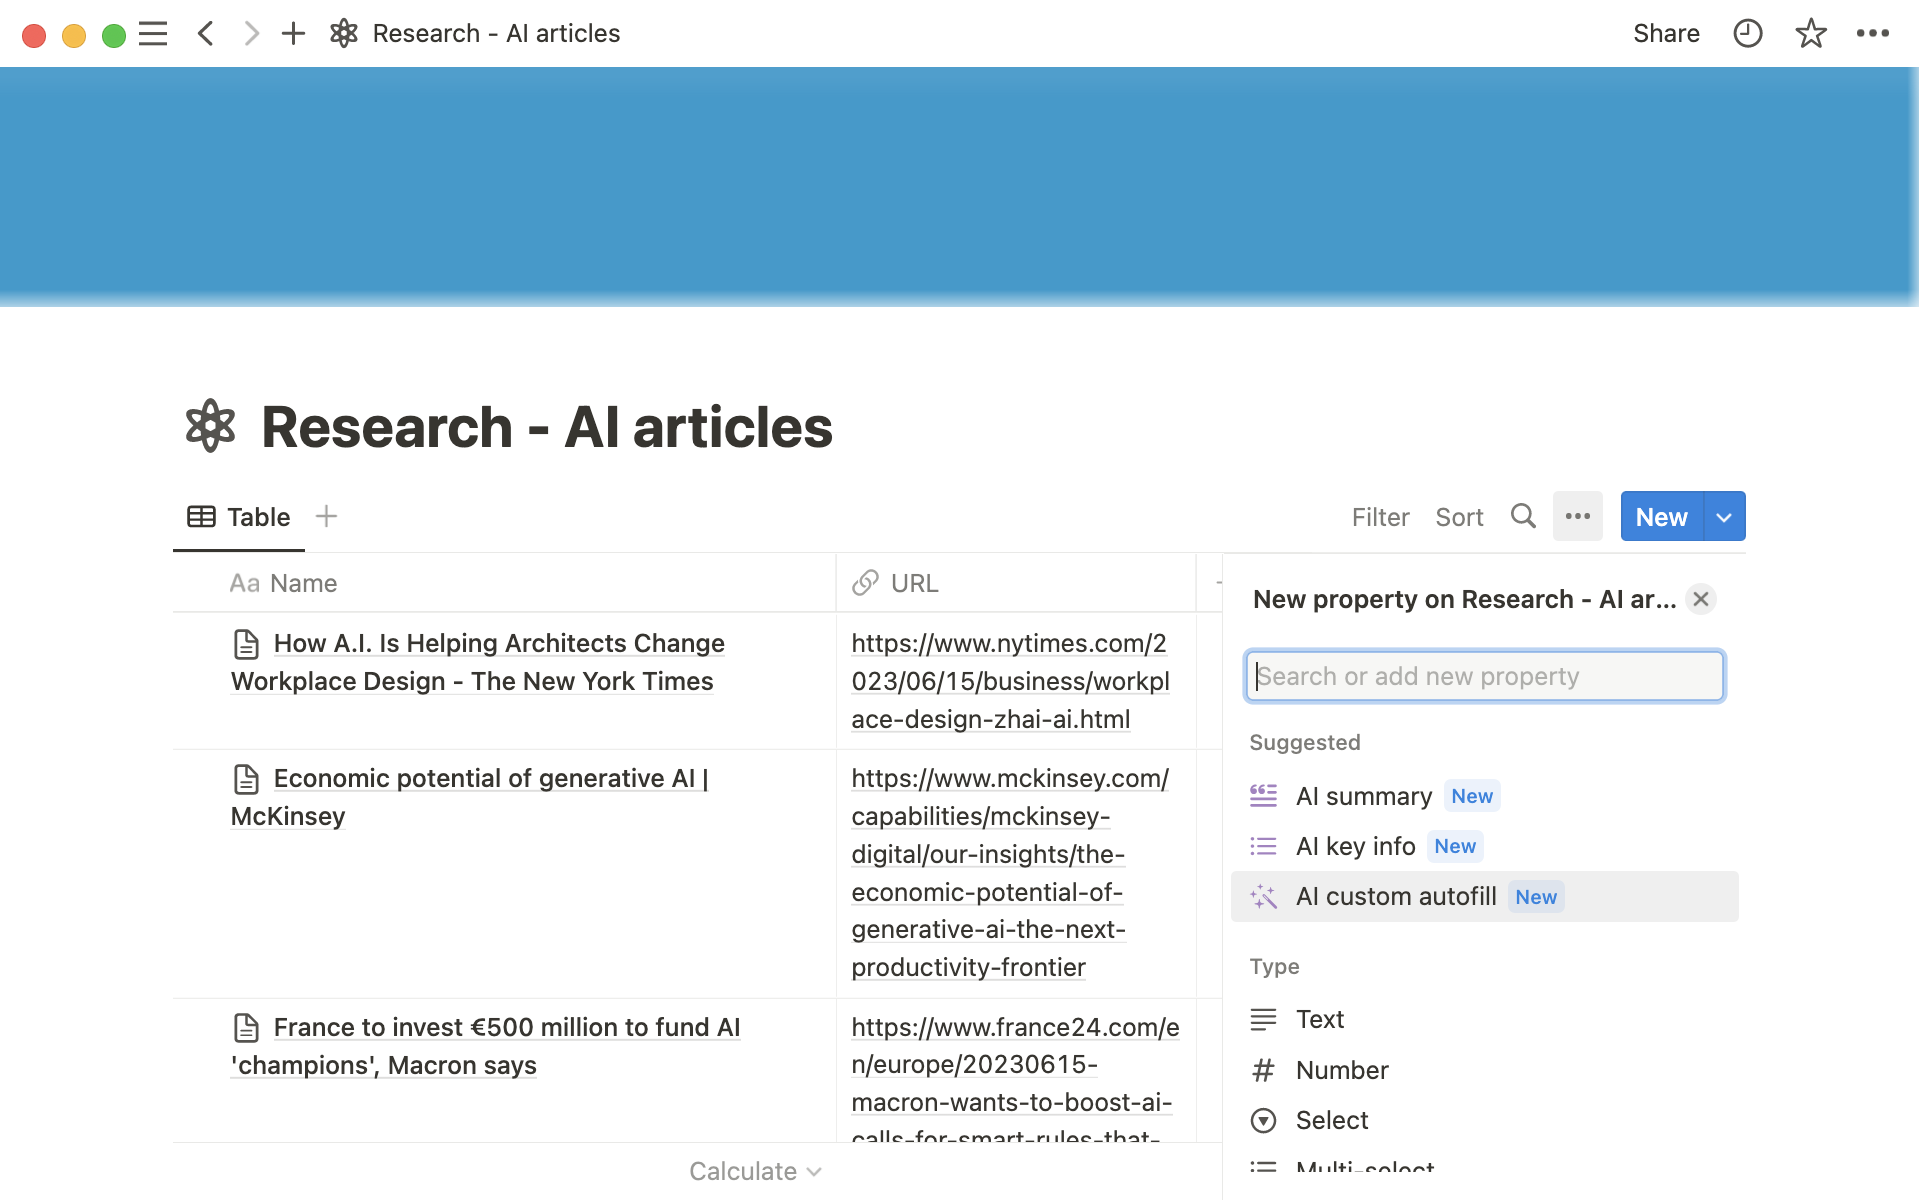
Task: Click the Filter button
Action: coord(1380,517)
